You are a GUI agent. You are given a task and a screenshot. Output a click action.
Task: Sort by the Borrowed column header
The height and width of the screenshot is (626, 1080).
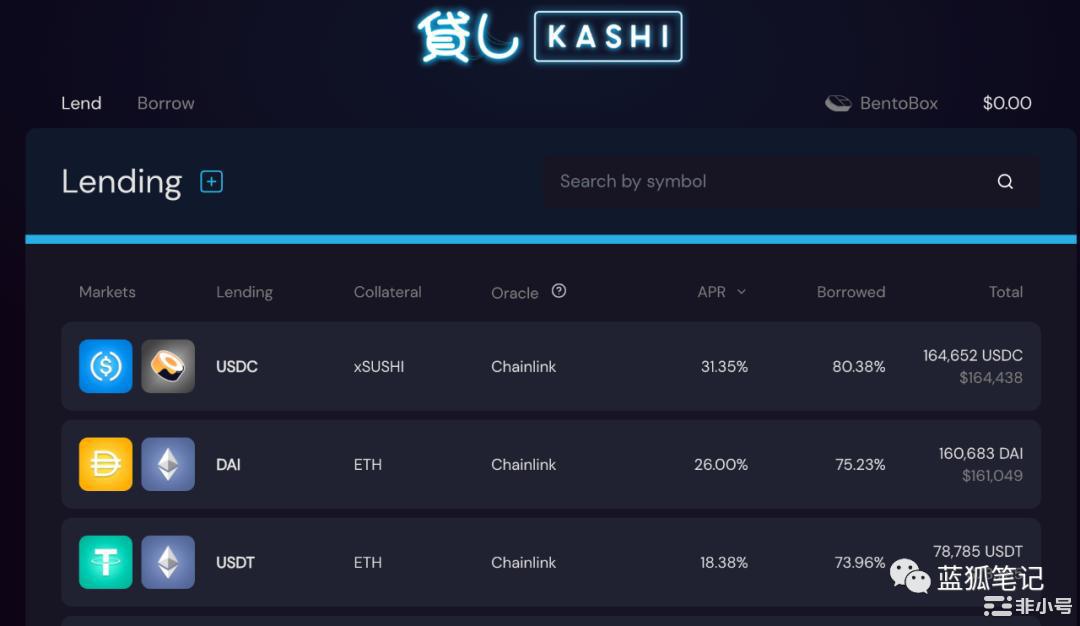(x=851, y=292)
